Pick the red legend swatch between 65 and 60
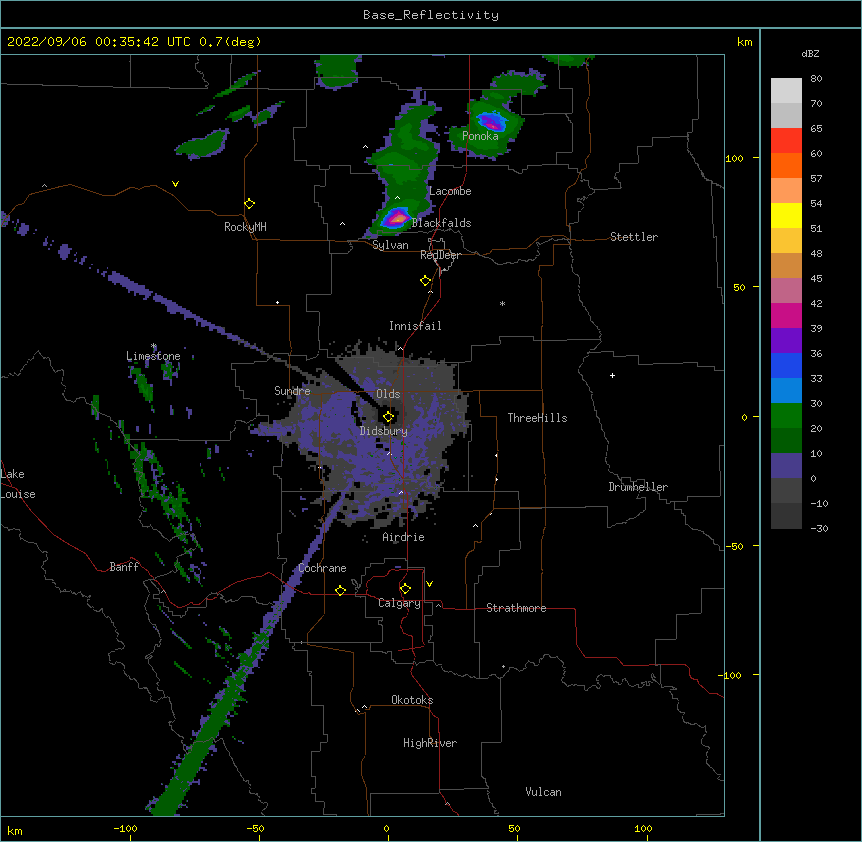 tap(786, 140)
